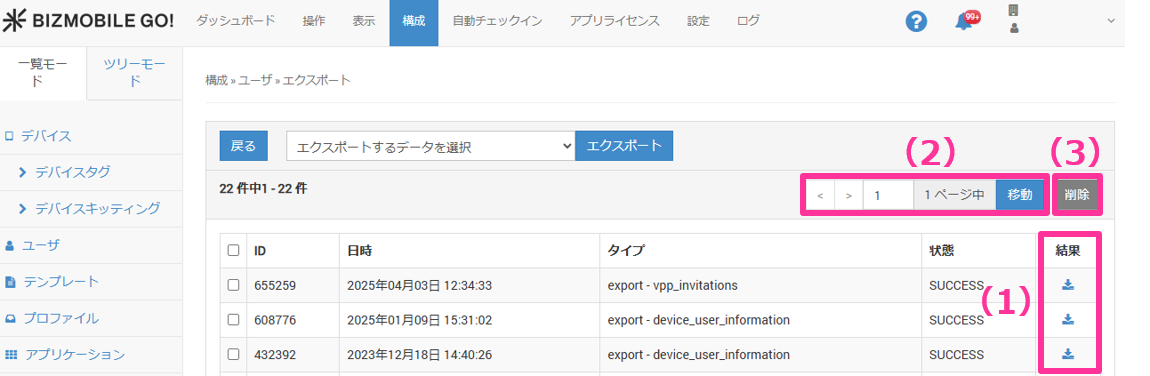Check the row checkbox for ID 655259
The height and width of the screenshot is (376, 1150).
coord(233,285)
